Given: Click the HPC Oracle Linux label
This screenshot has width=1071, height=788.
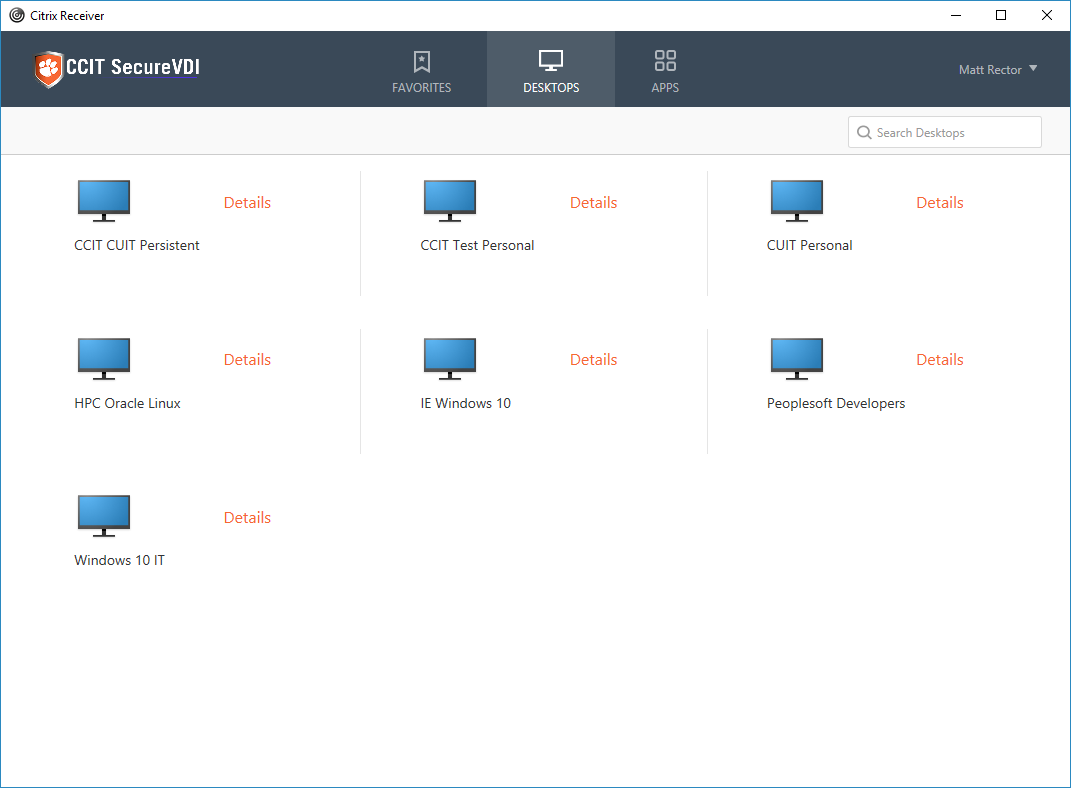Looking at the screenshot, I should pyautogui.click(x=127, y=403).
